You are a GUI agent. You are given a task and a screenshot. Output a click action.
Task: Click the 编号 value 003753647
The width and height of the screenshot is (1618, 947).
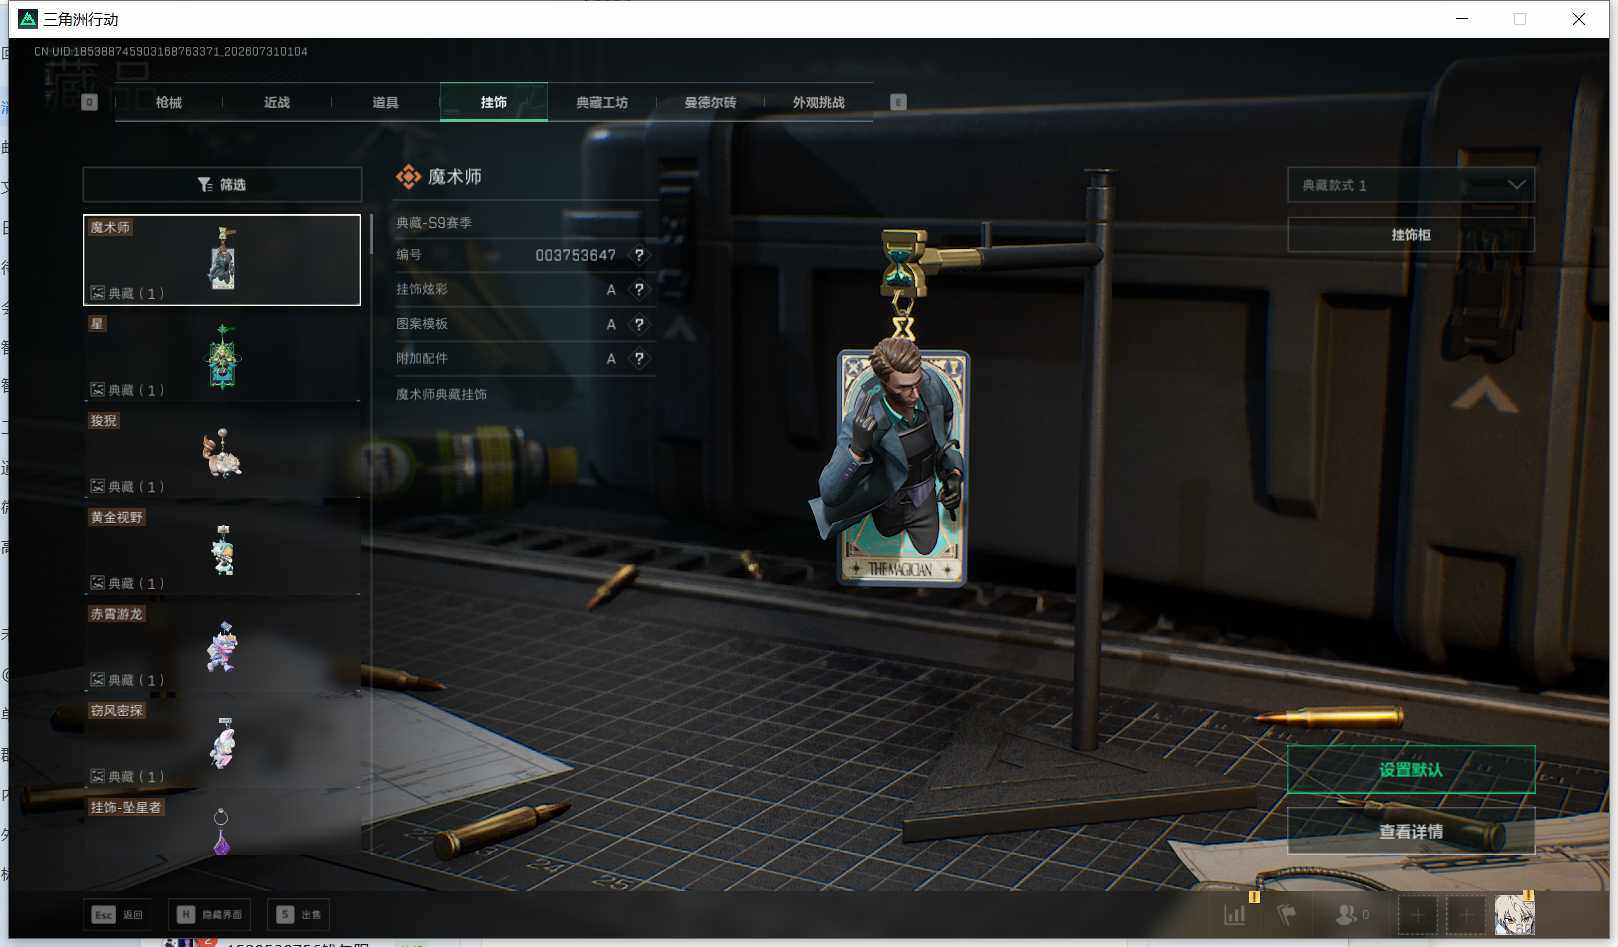[575, 255]
